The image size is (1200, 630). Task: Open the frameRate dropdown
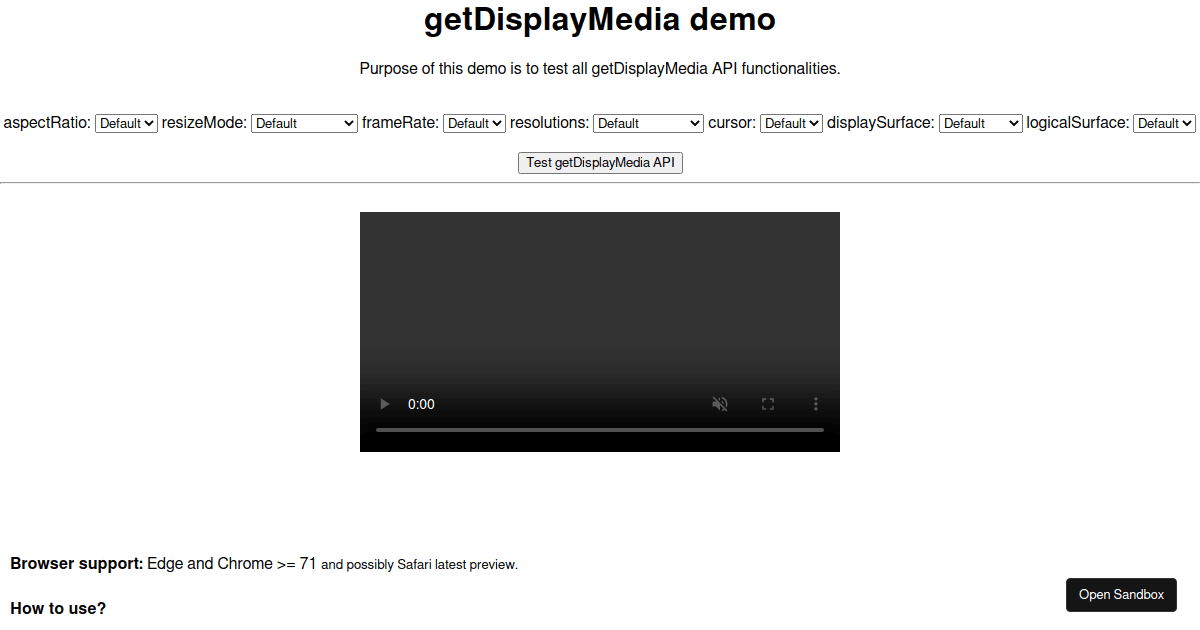pyautogui.click(x=474, y=123)
